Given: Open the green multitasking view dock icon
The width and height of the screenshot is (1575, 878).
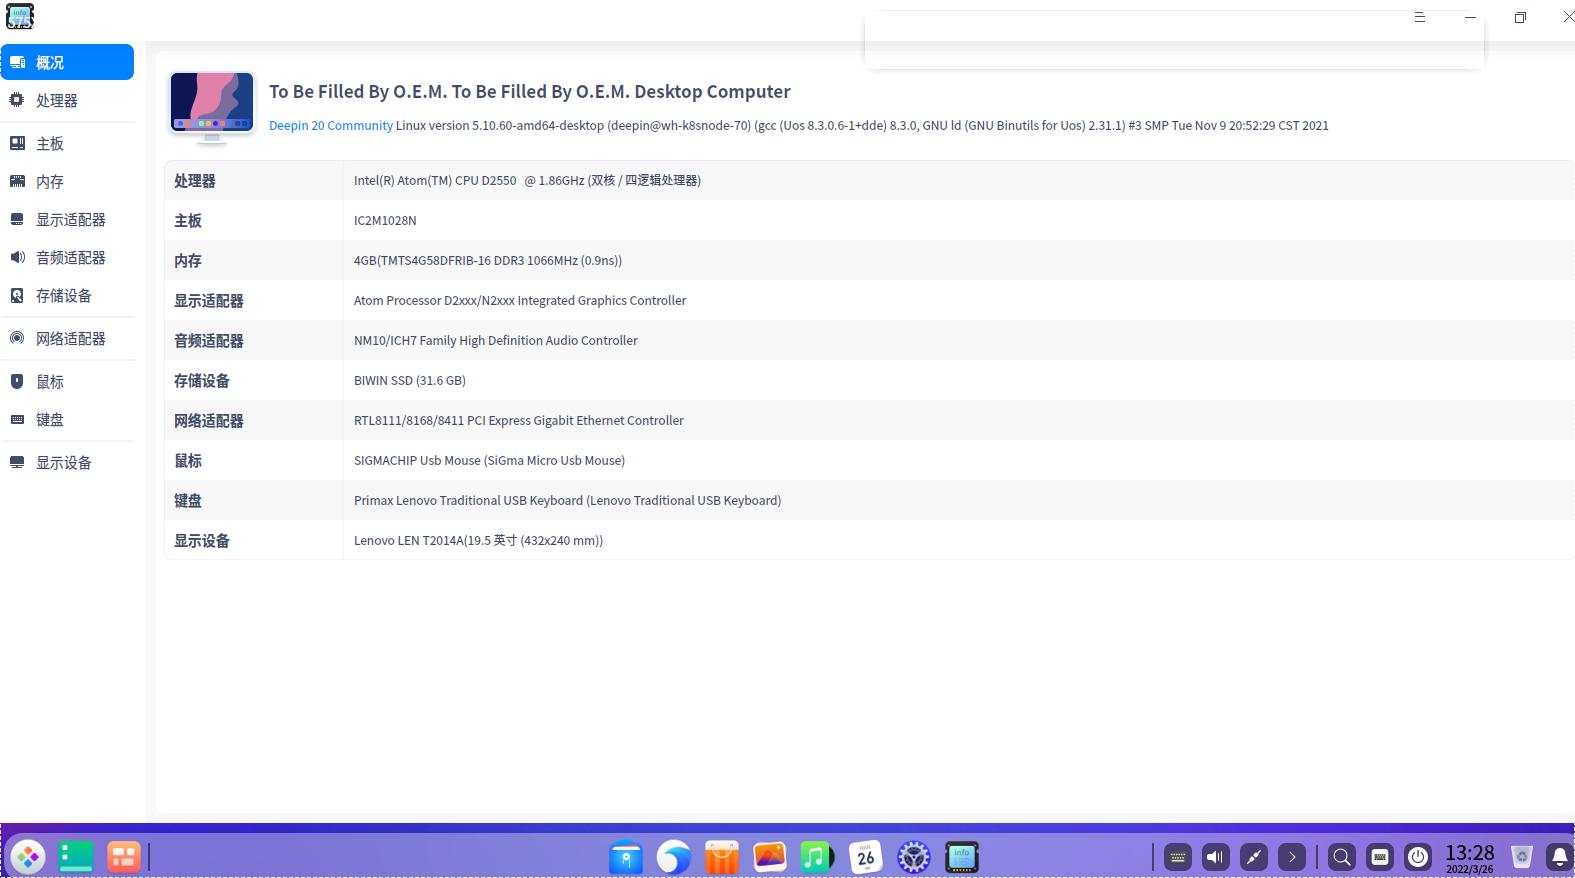Looking at the screenshot, I should [76, 857].
